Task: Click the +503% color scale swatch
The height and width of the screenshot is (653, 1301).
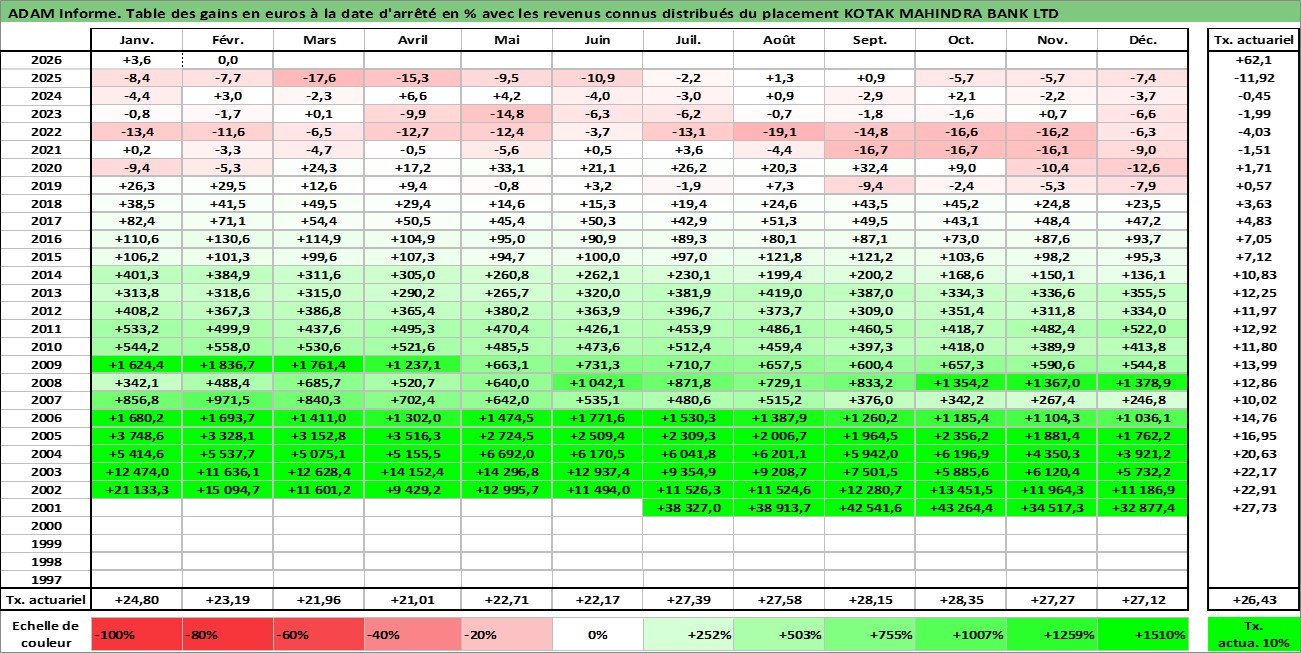Action: (778, 634)
